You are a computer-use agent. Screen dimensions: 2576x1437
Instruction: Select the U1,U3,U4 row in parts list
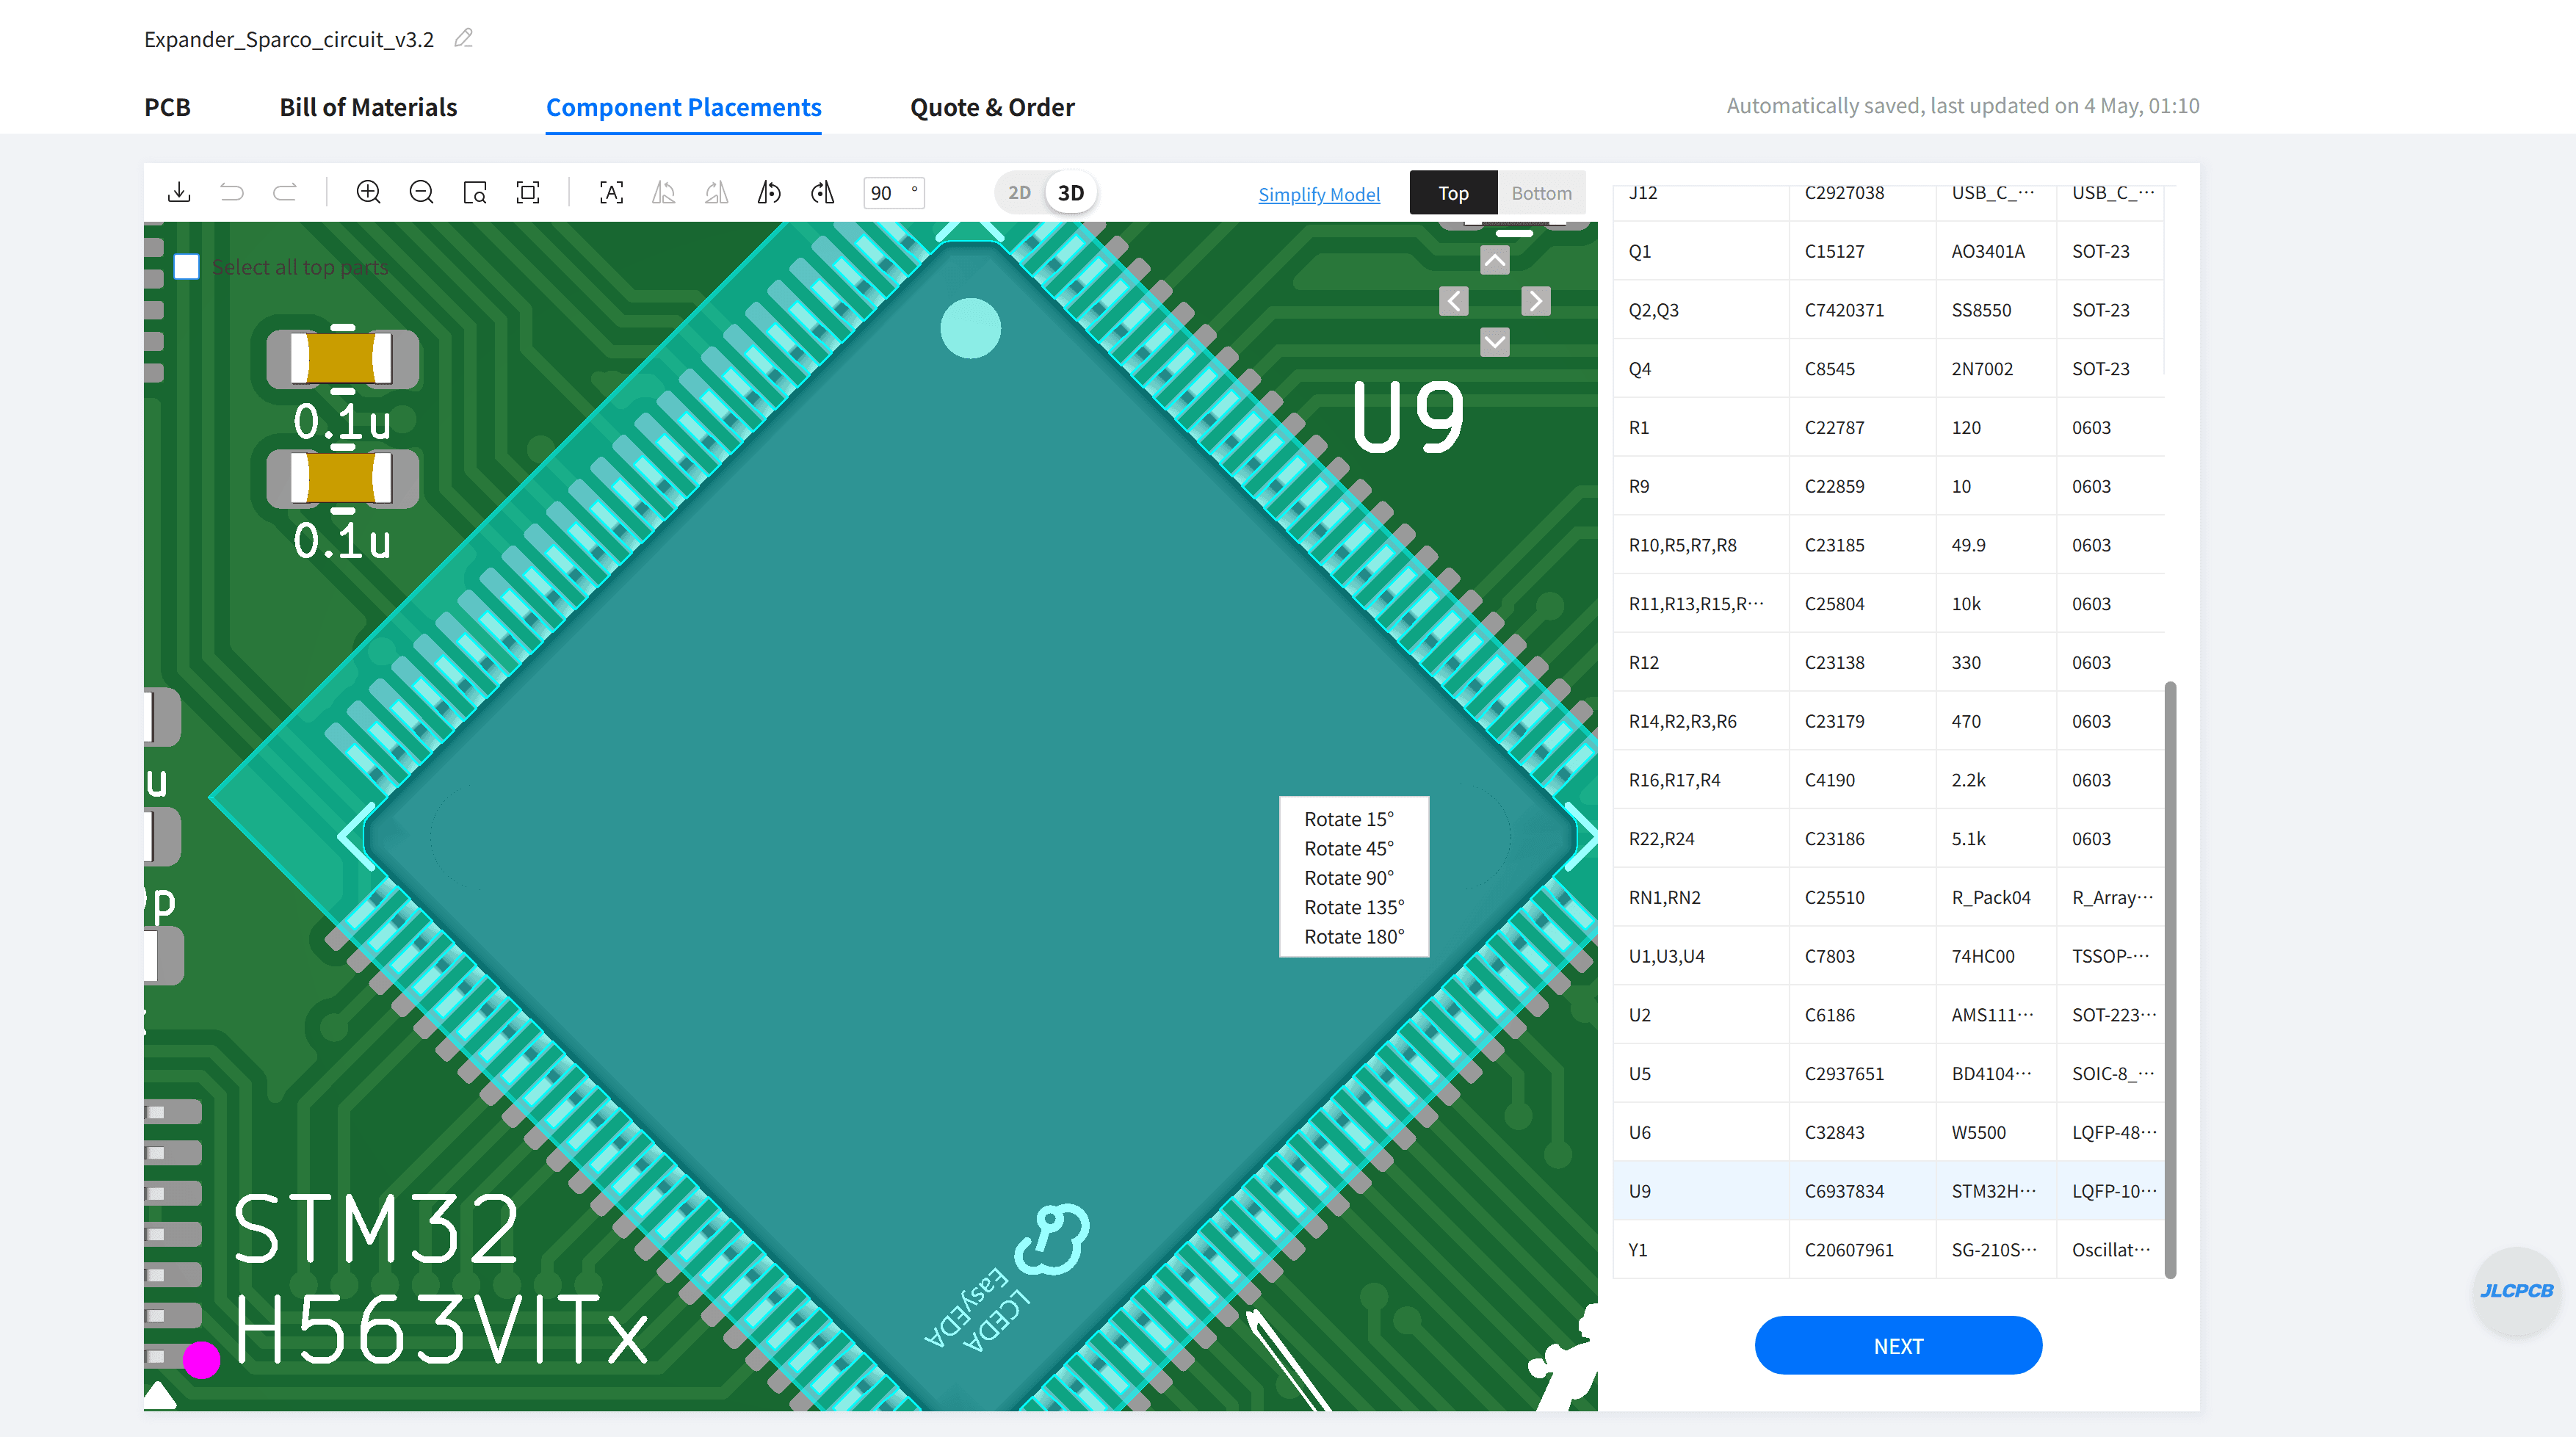click(1888, 956)
